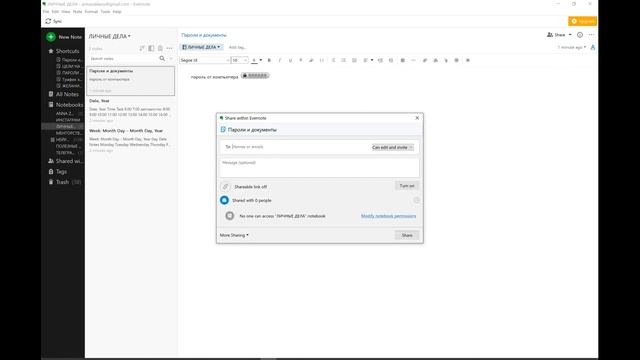Click the search magnifier icon in note list

tap(162, 58)
